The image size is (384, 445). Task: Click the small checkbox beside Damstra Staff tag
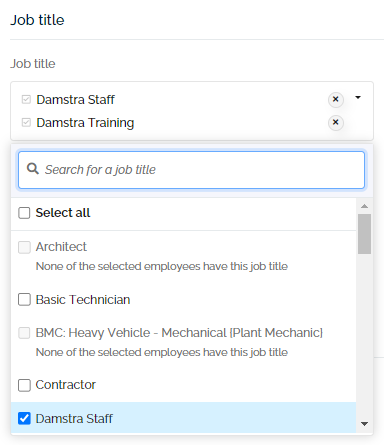point(26,99)
